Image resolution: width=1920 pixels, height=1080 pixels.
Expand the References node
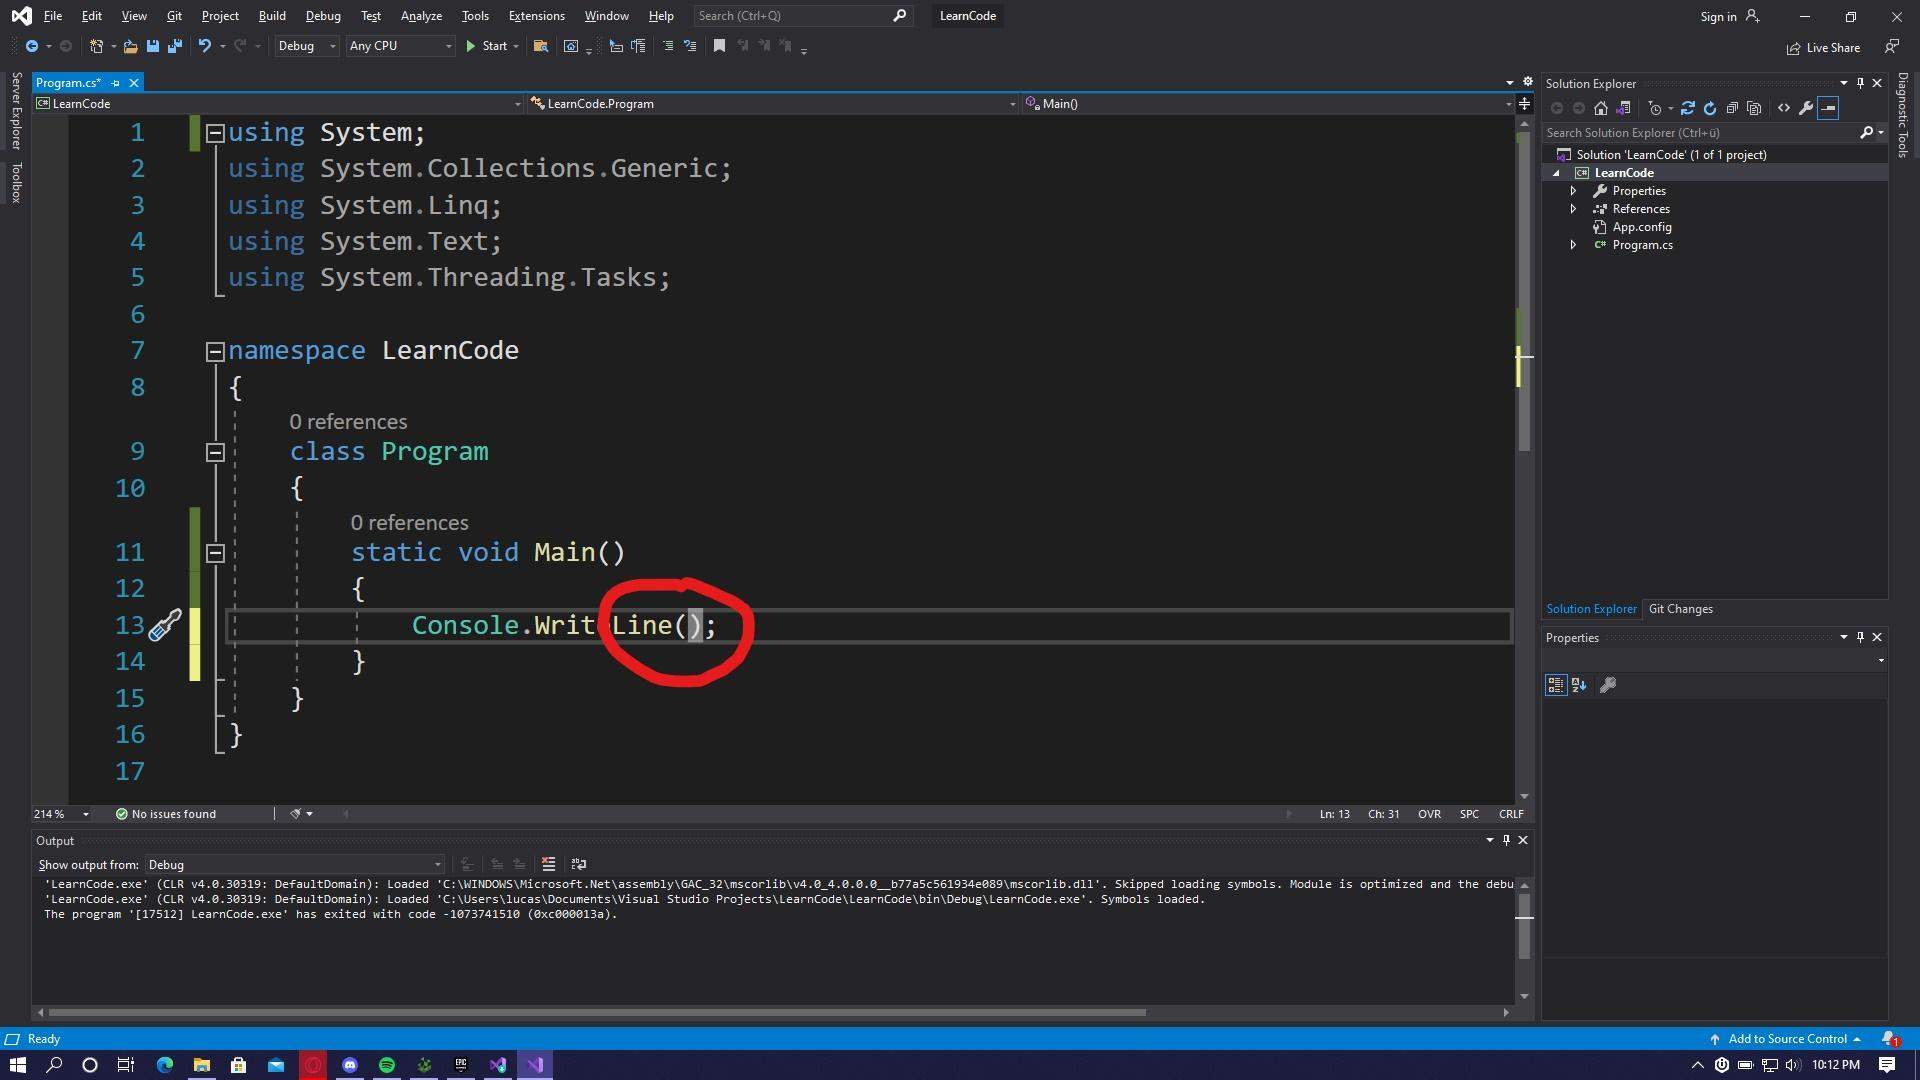(x=1573, y=208)
